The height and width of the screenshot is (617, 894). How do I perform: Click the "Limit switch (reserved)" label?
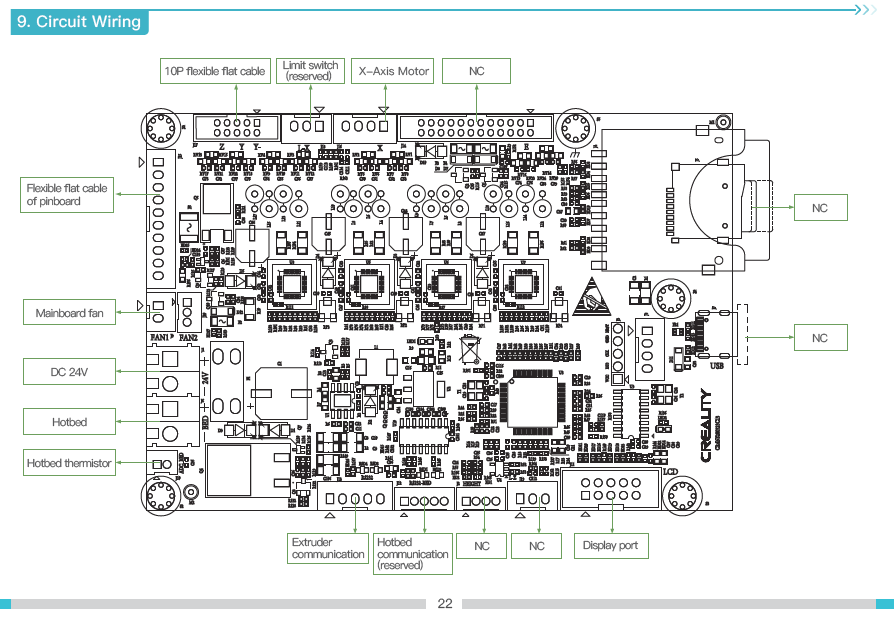[x=310, y=71]
